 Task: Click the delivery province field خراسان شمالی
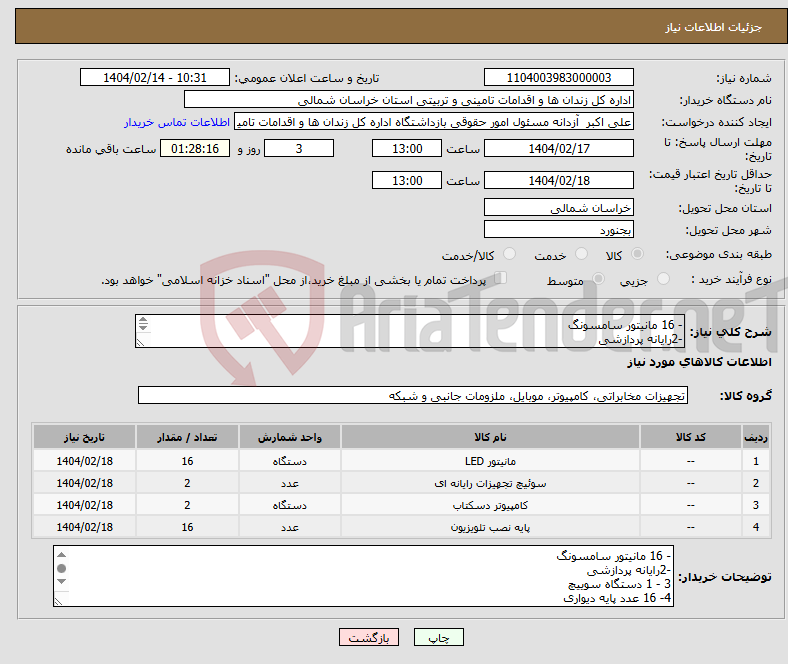(559, 207)
